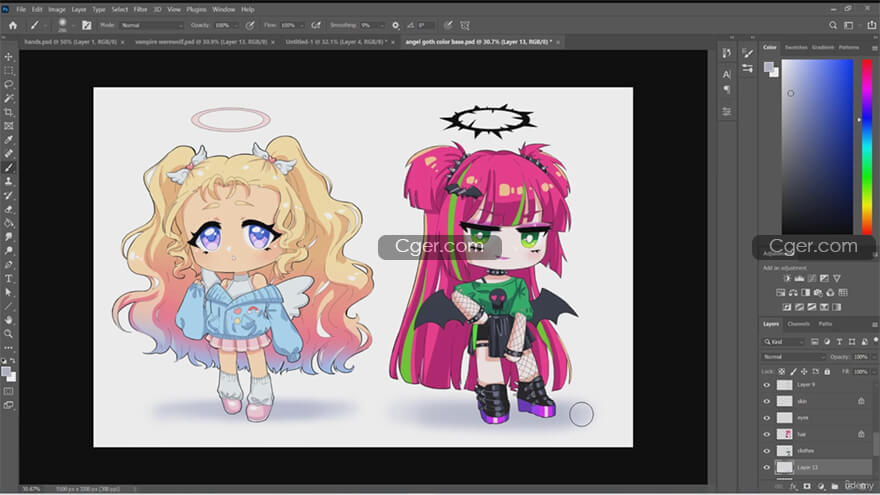Open Layers panel menu
The image size is (880, 495).
(x=874, y=324)
